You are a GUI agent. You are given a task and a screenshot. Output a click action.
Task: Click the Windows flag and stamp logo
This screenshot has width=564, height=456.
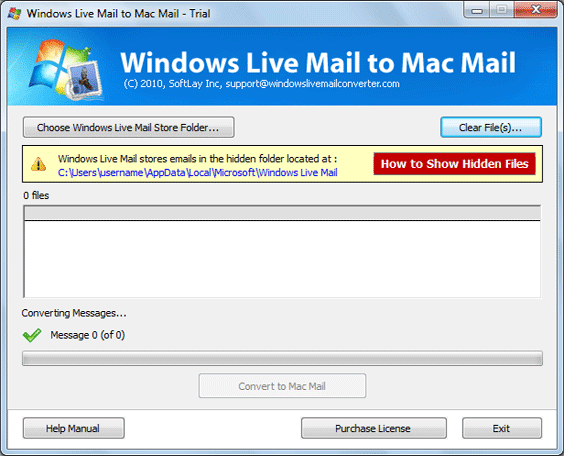click(65, 70)
